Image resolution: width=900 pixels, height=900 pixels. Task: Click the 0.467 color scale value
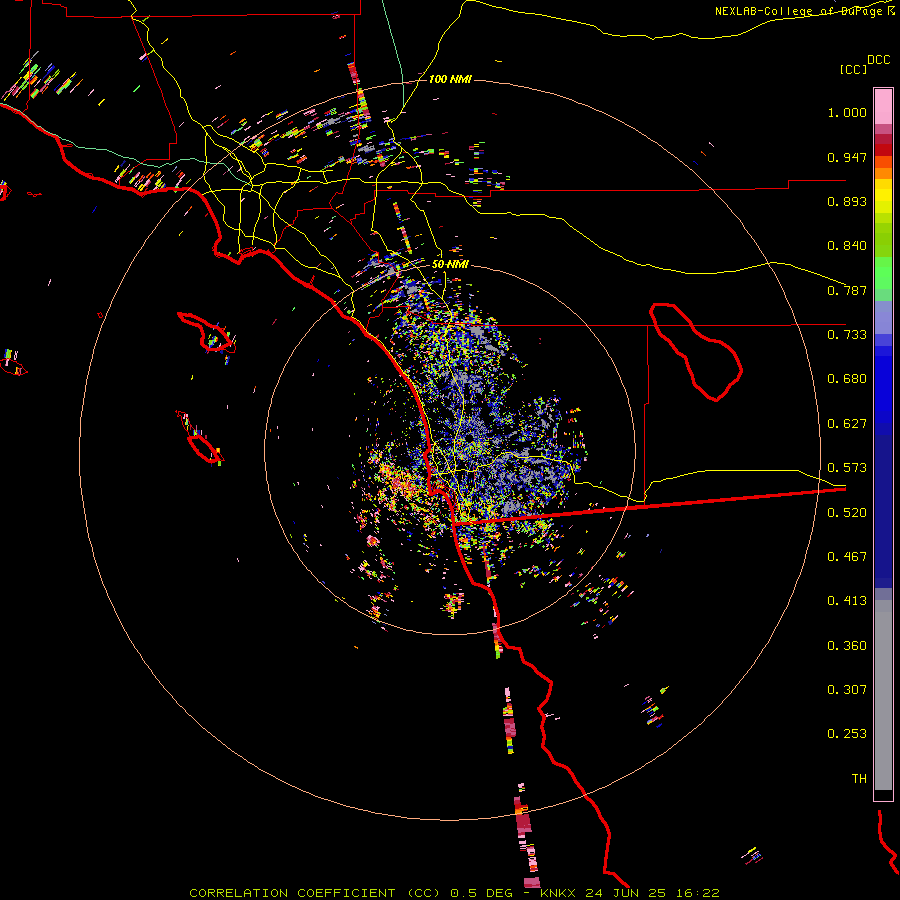[x=847, y=557]
